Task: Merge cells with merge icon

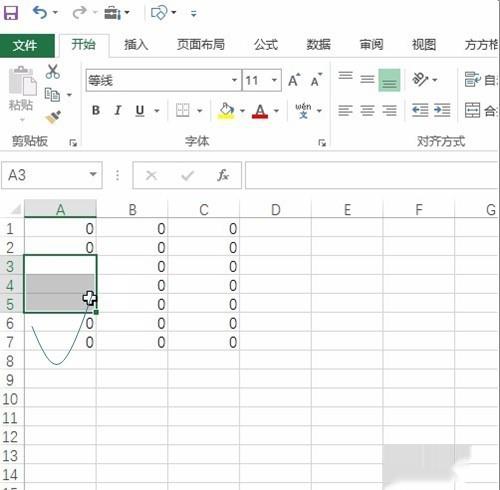Action: point(473,110)
